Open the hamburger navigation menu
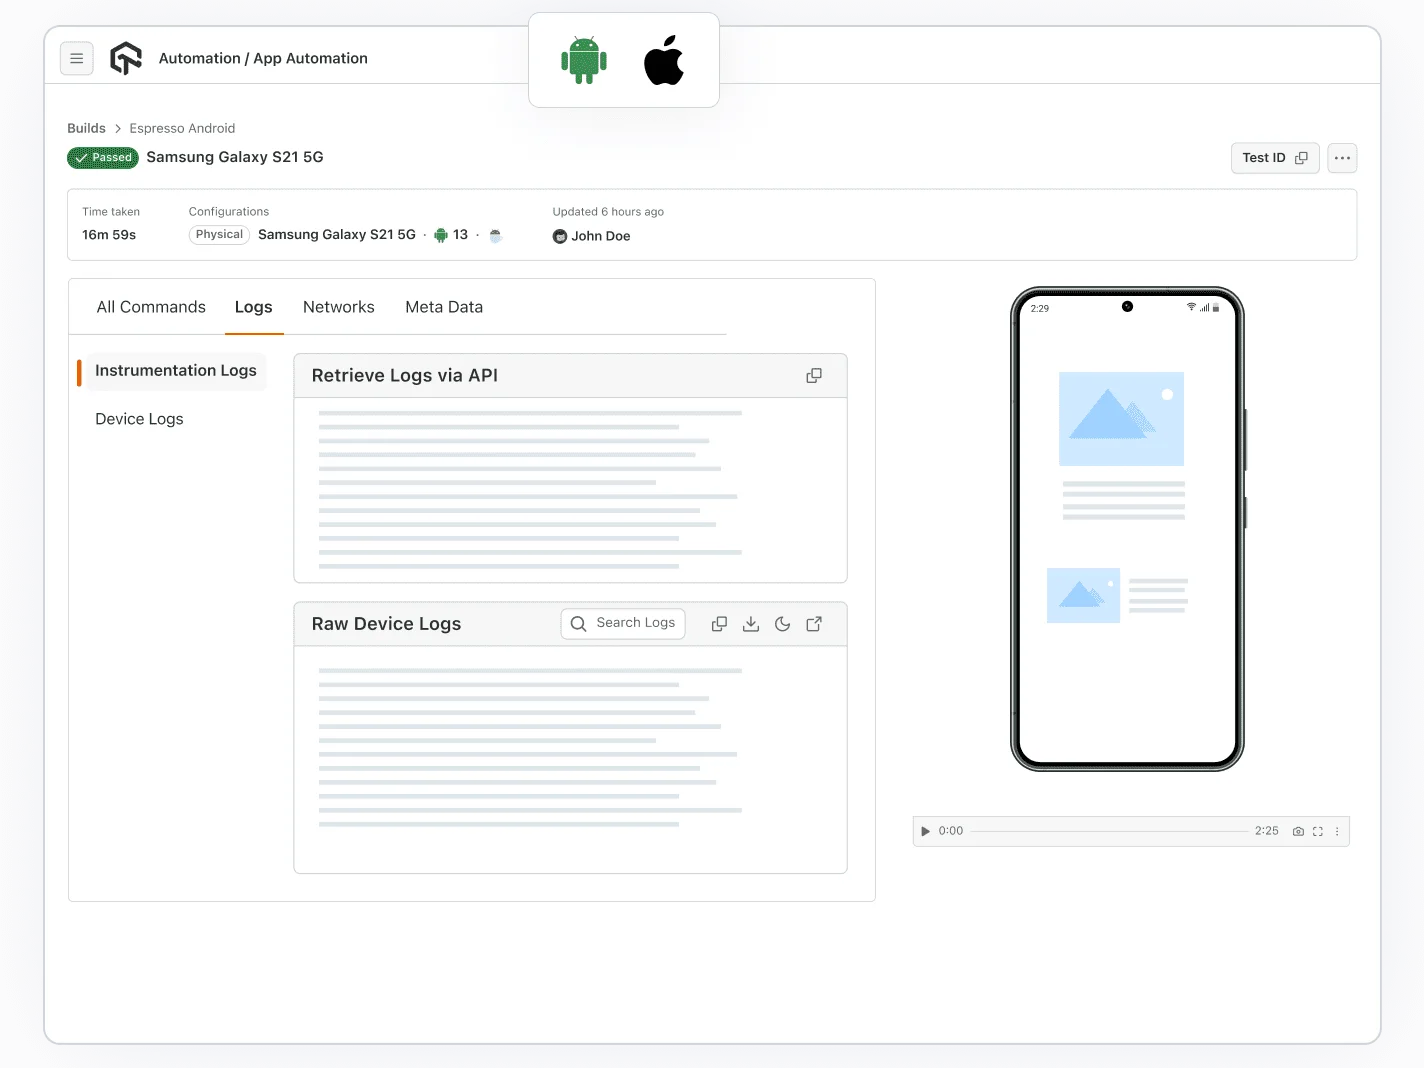Screen dimensions: 1424x1068 click(x=77, y=58)
